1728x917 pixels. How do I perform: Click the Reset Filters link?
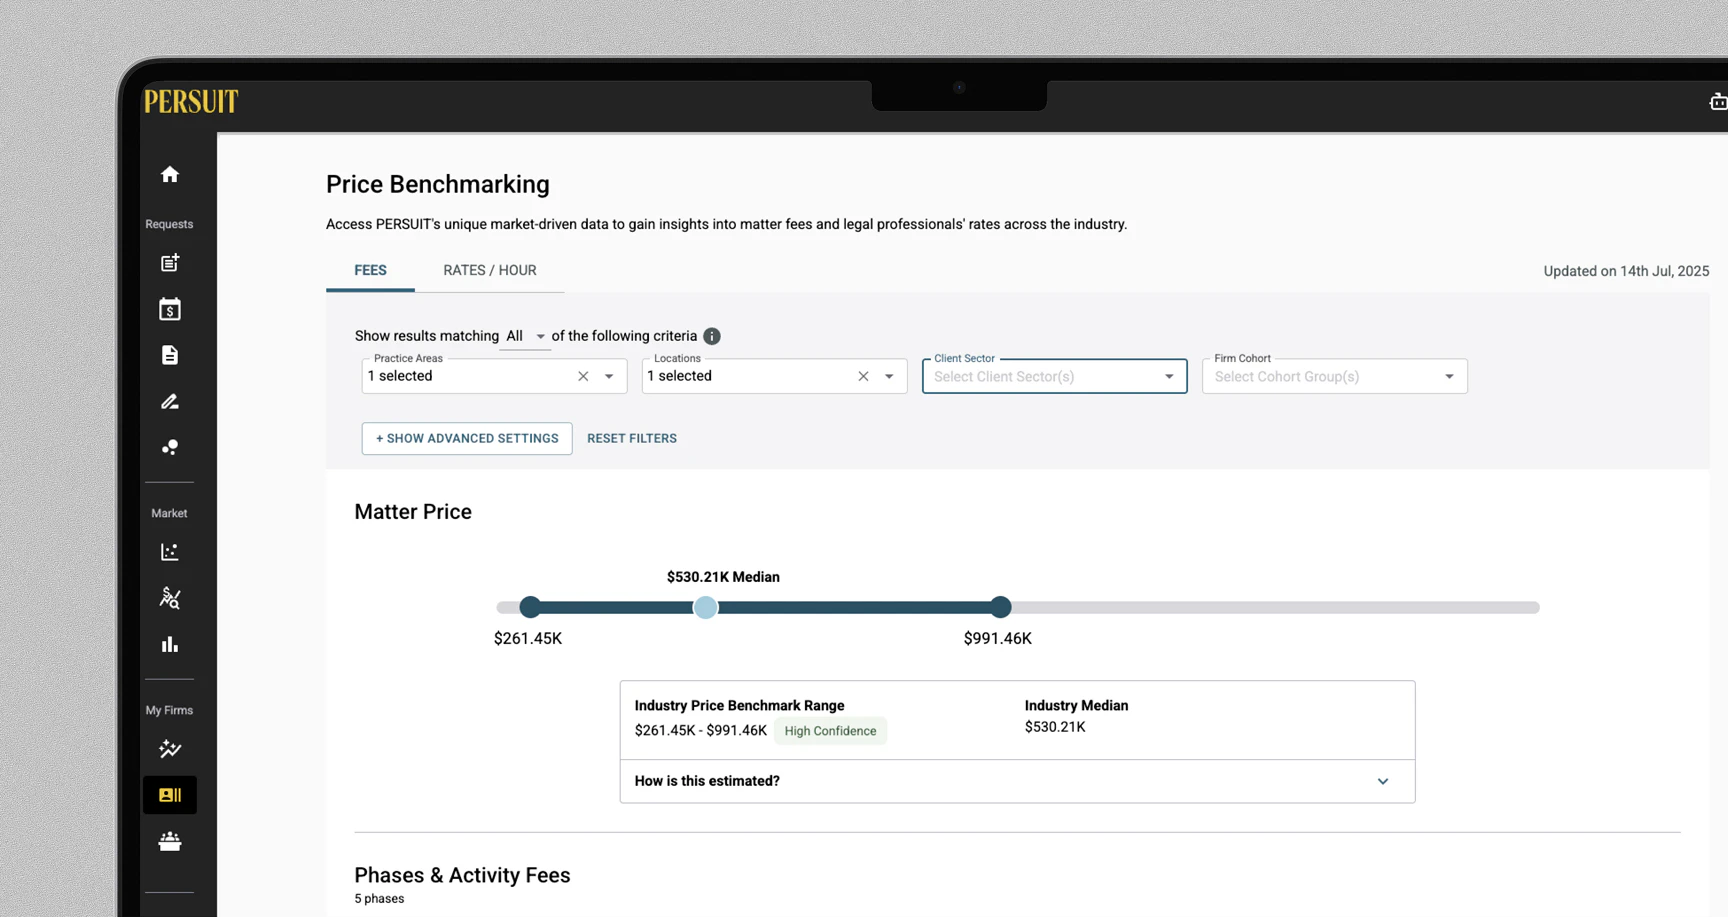(632, 439)
